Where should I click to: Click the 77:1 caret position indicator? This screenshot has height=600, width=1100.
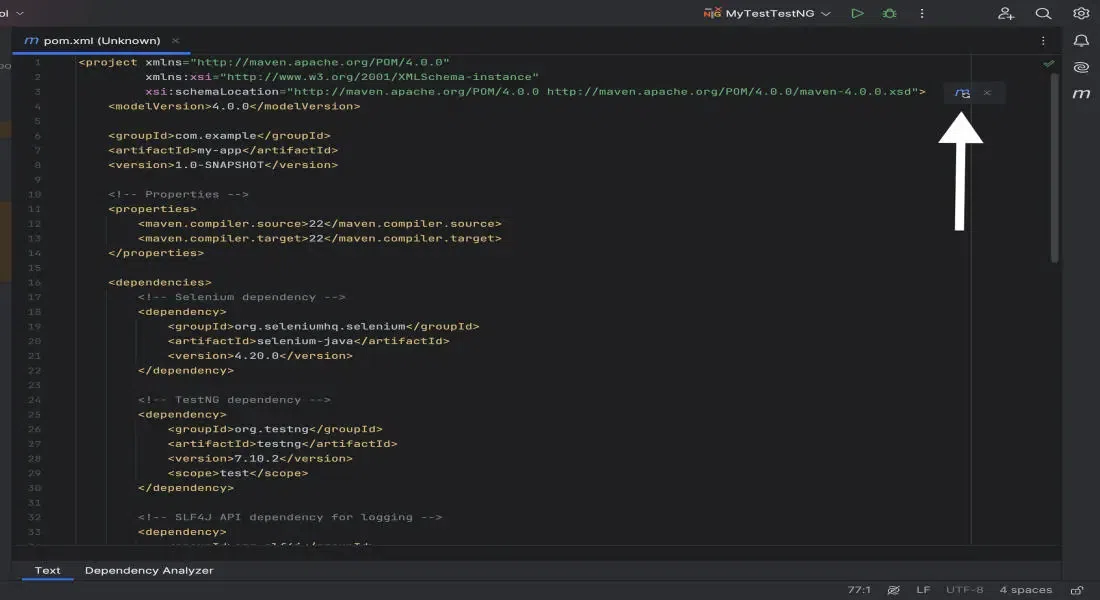(x=859, y=590)
